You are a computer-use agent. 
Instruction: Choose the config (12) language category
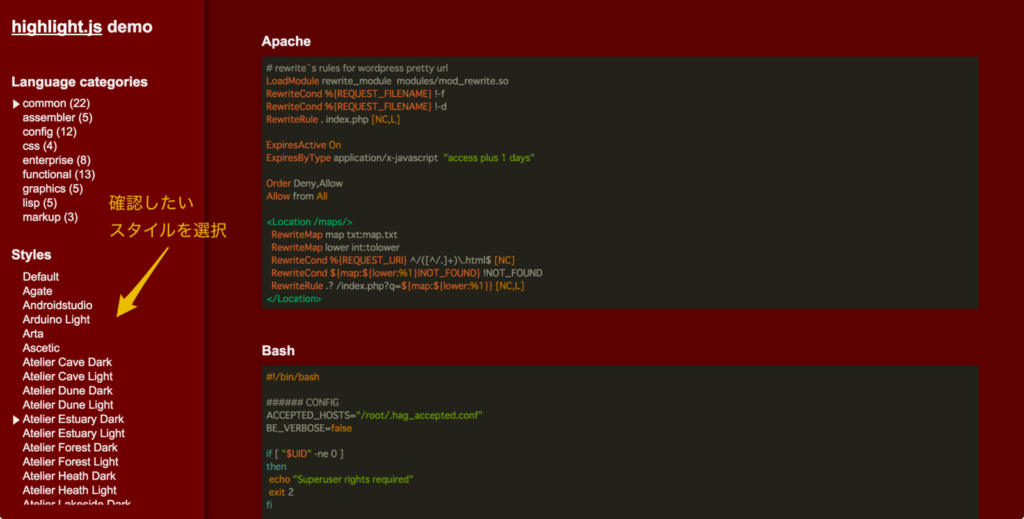click(50, 132)
